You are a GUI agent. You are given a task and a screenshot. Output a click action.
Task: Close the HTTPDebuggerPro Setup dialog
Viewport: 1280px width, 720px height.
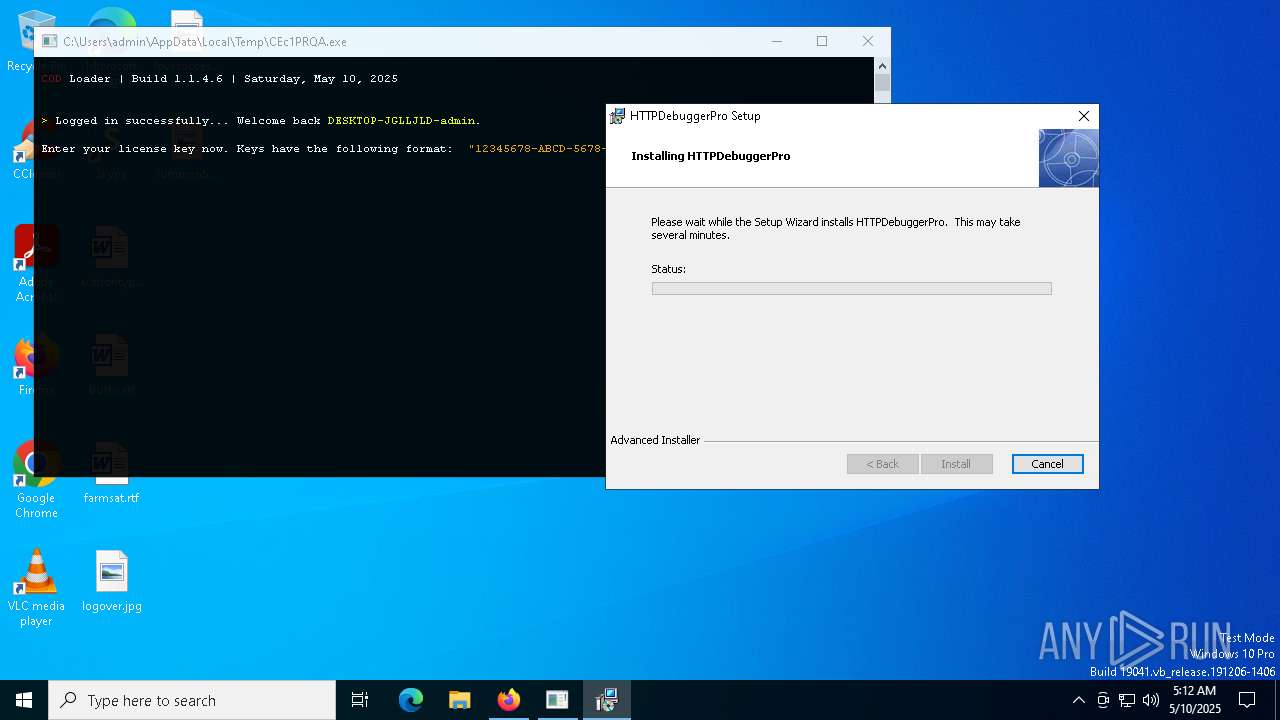click(1083, 116)
